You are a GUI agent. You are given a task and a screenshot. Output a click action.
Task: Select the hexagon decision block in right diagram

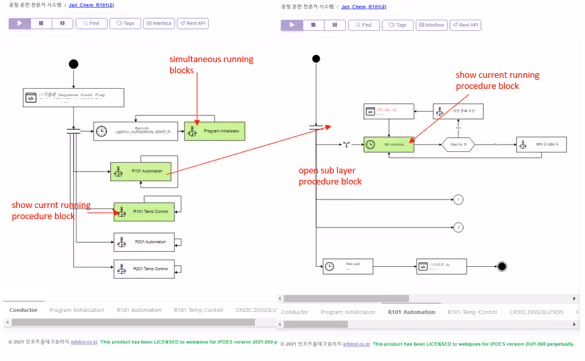coord(458,144)
